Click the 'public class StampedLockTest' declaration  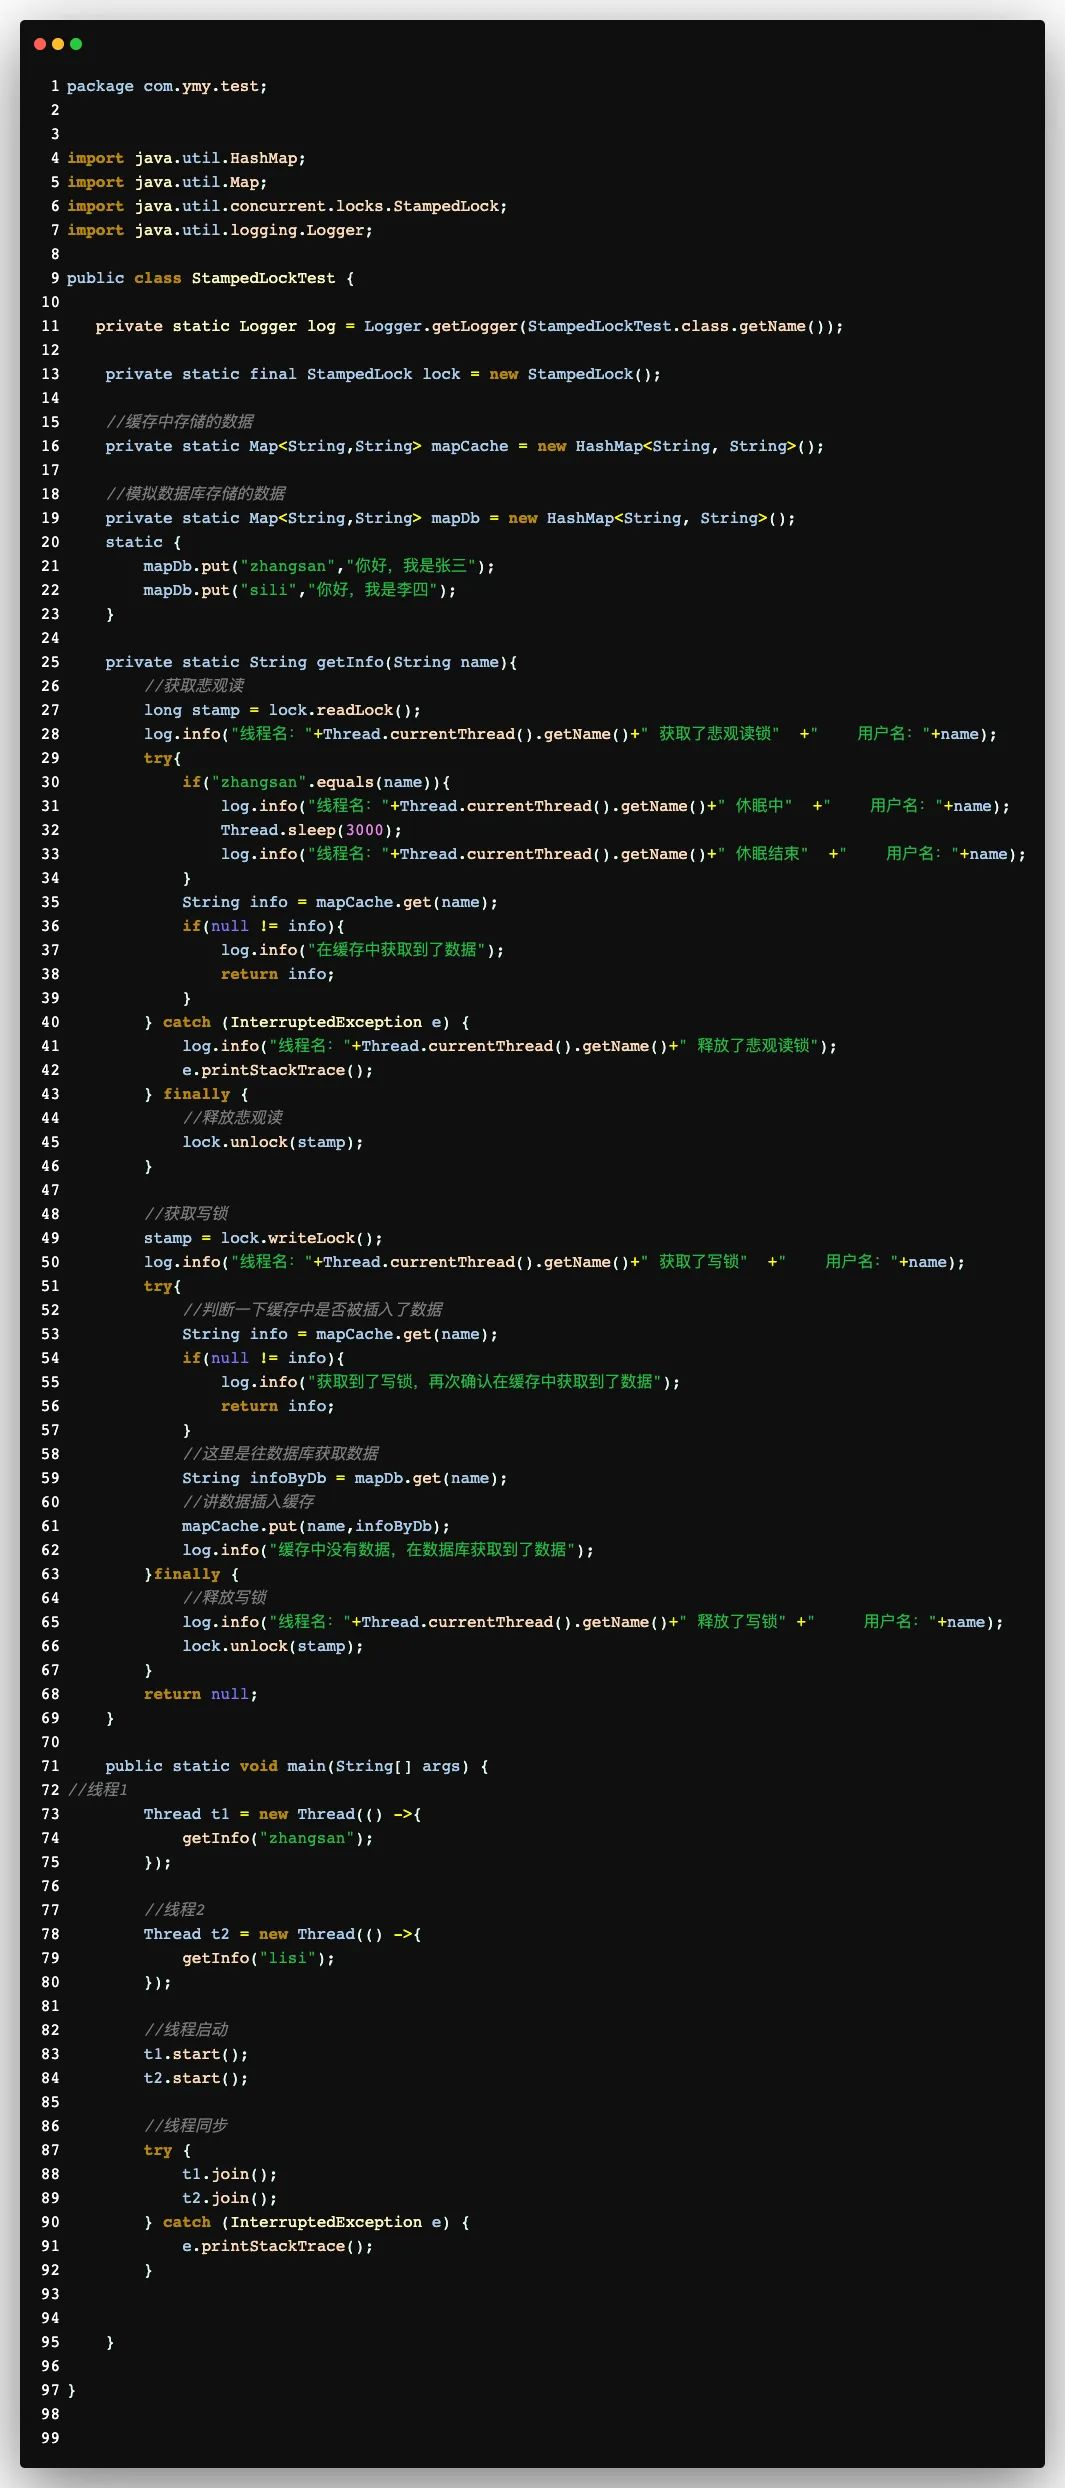(210, 278)
